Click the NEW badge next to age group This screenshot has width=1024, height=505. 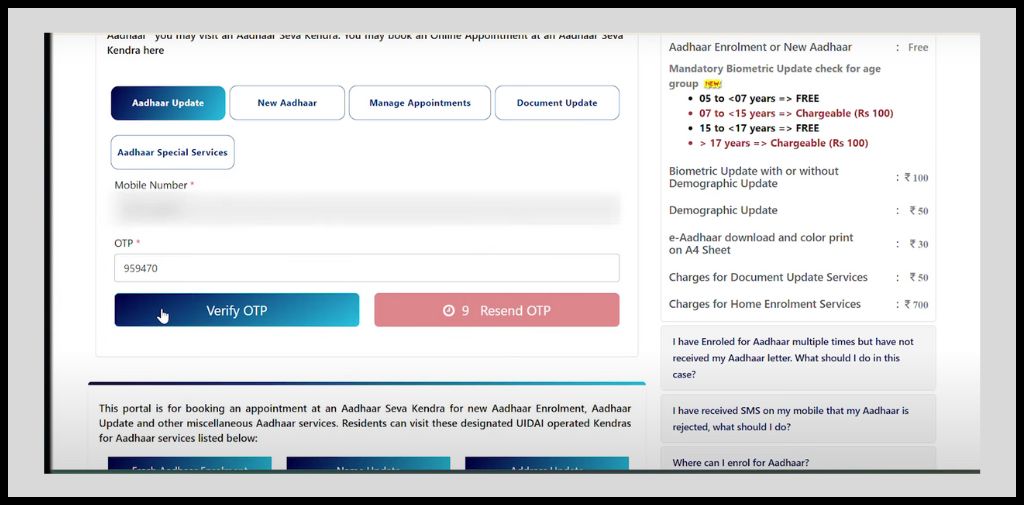(x=712, y=84)
